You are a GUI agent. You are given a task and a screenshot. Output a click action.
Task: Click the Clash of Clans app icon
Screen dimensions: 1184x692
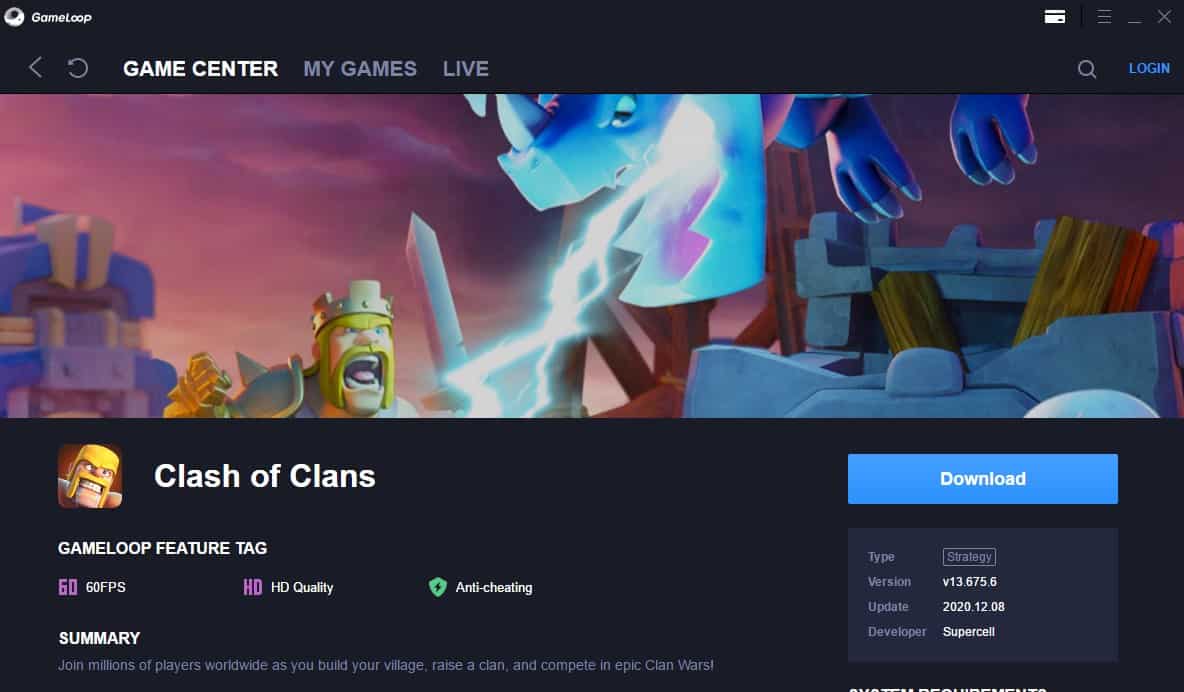coord(90,476)
